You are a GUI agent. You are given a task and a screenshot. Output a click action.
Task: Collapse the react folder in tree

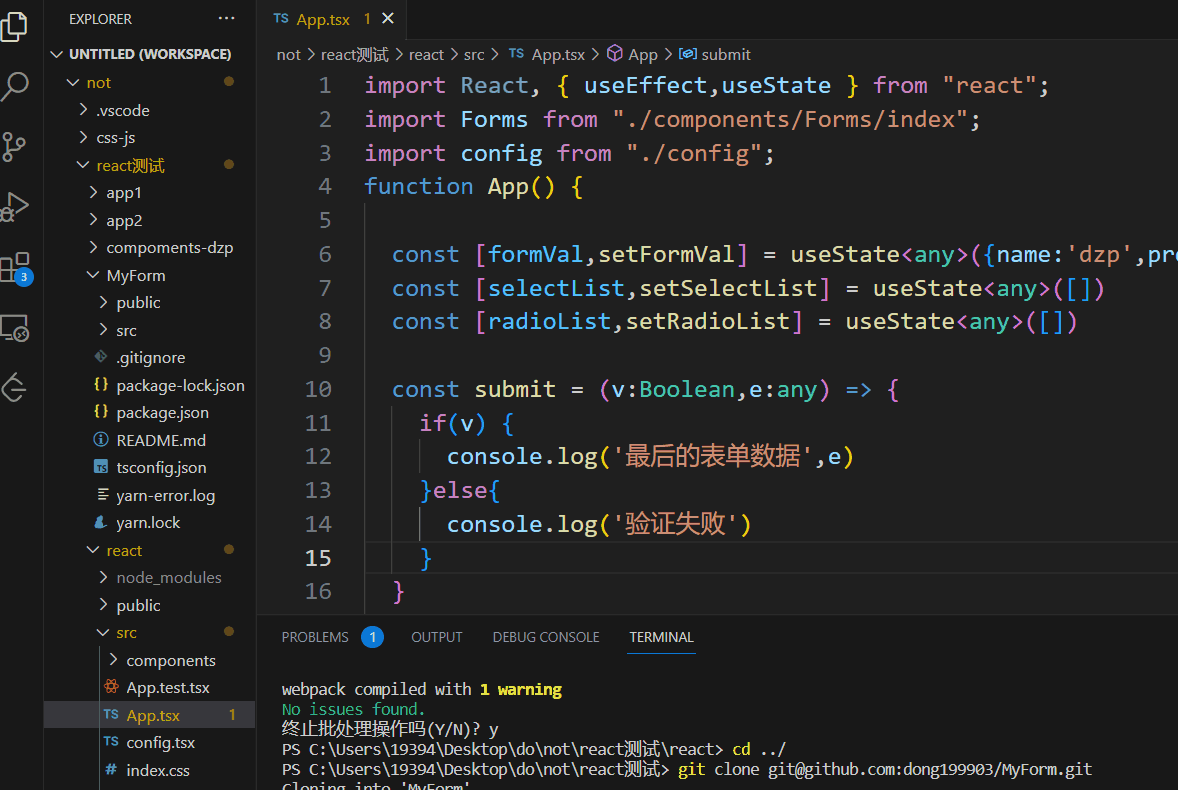tap(93, 550)
